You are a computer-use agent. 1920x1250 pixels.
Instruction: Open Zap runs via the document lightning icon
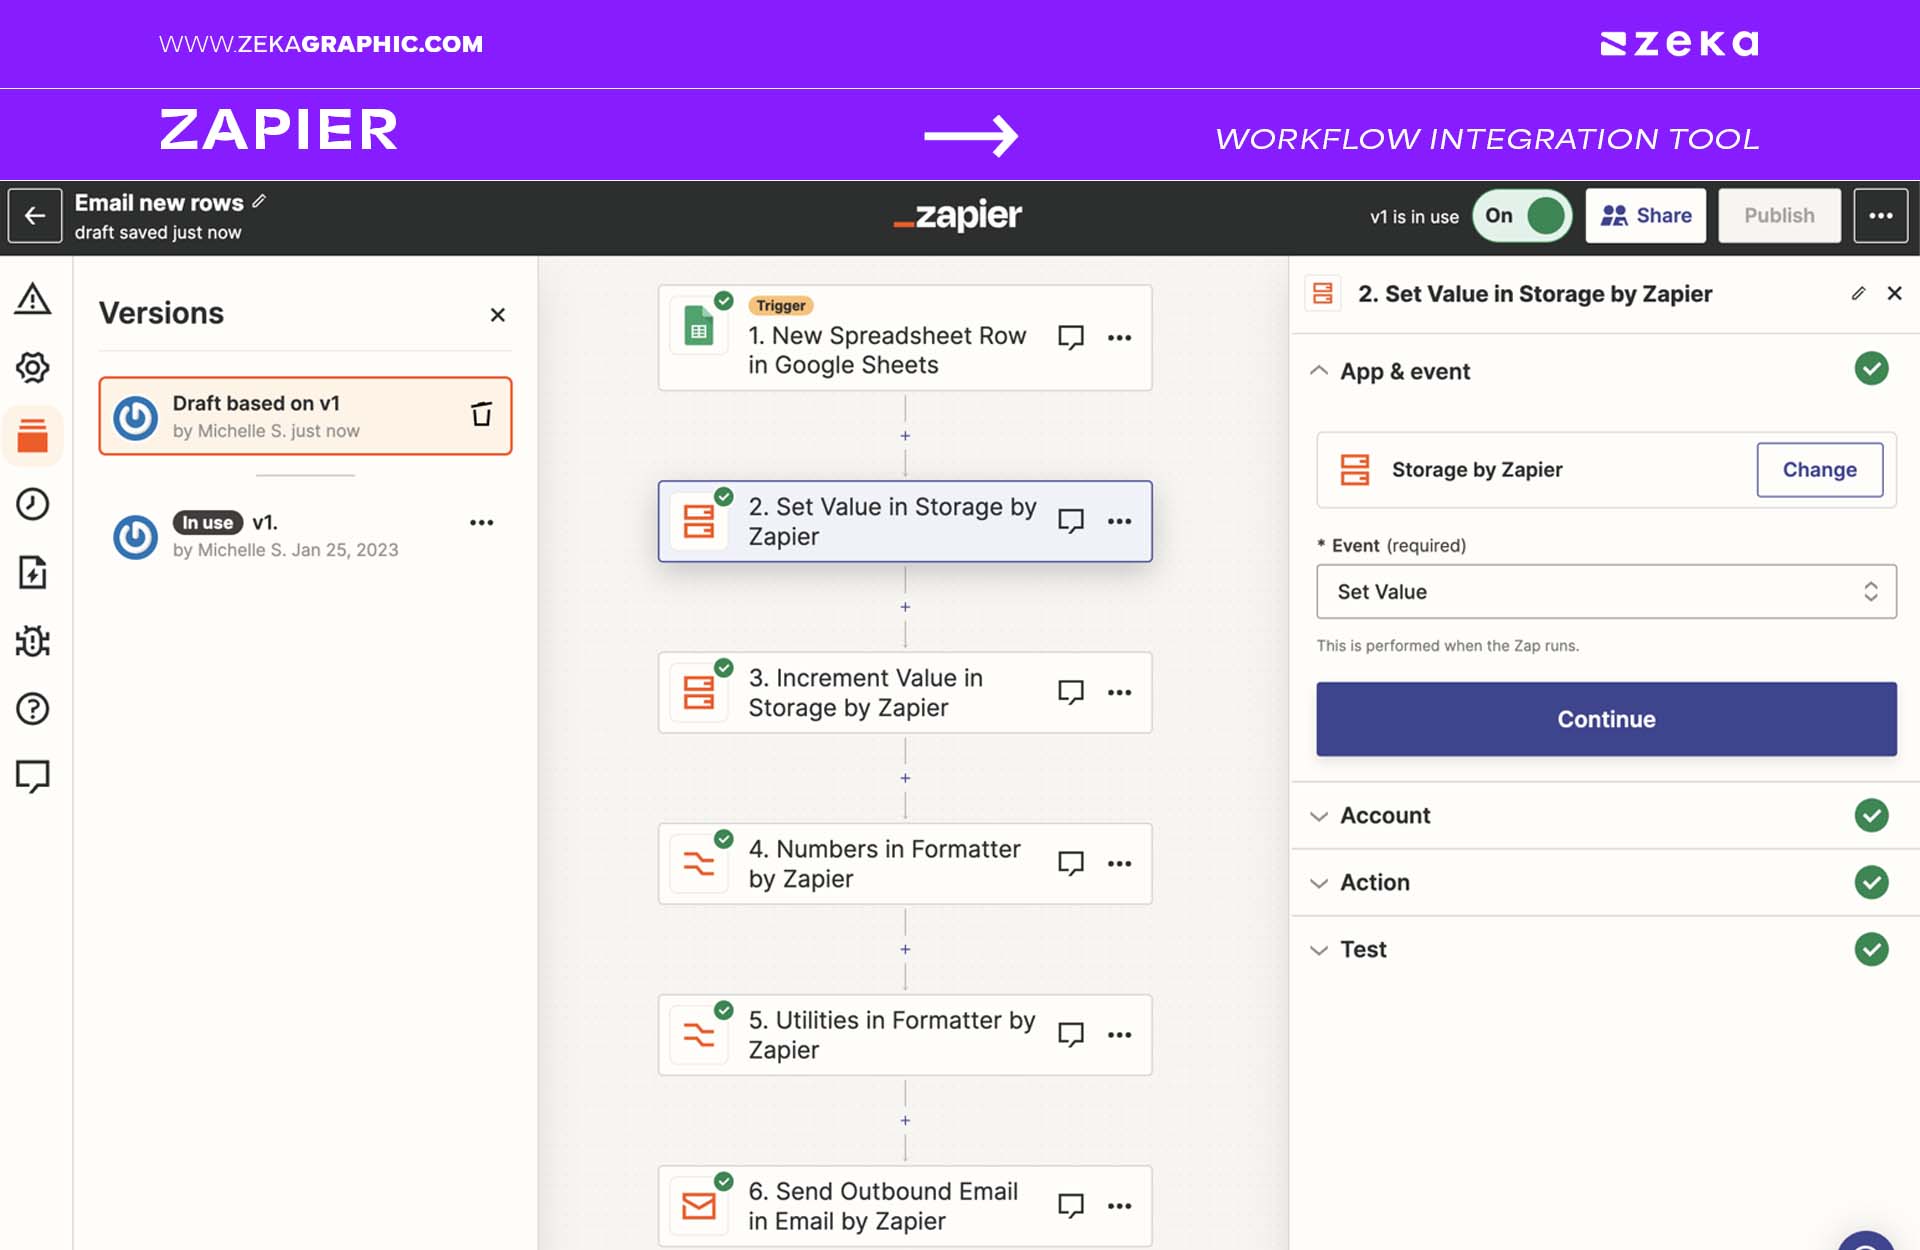click(33, 573)
